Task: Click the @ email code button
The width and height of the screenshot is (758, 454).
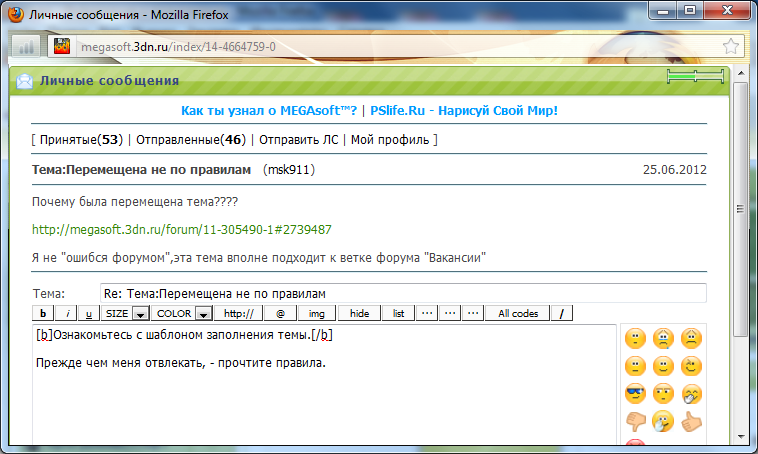Action: pyautogui.click(x=280, y=313)
